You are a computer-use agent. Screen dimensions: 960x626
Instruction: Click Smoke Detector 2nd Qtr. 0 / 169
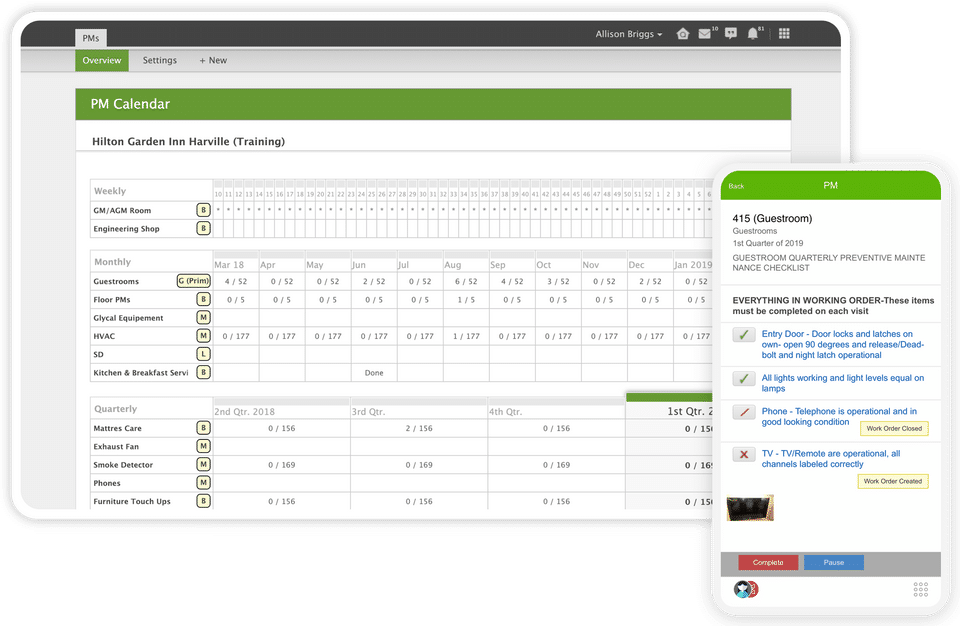tap(282, 466)
